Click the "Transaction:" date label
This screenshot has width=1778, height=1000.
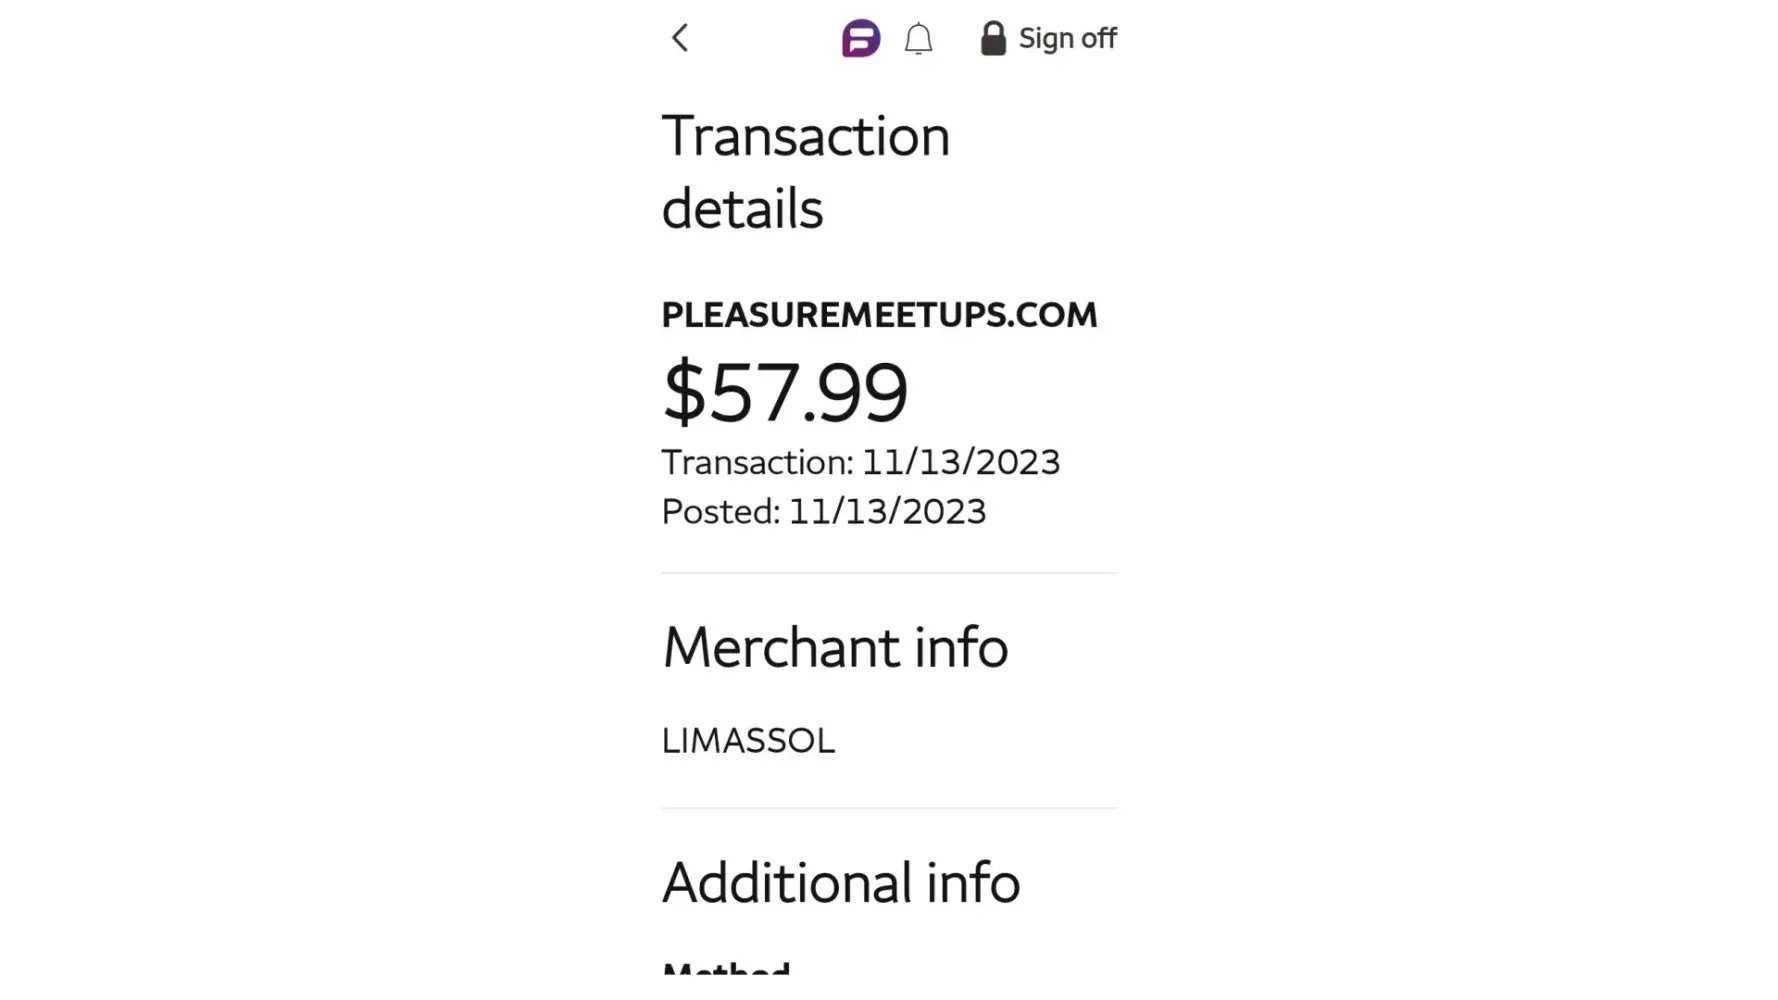(x=757, y=463)
